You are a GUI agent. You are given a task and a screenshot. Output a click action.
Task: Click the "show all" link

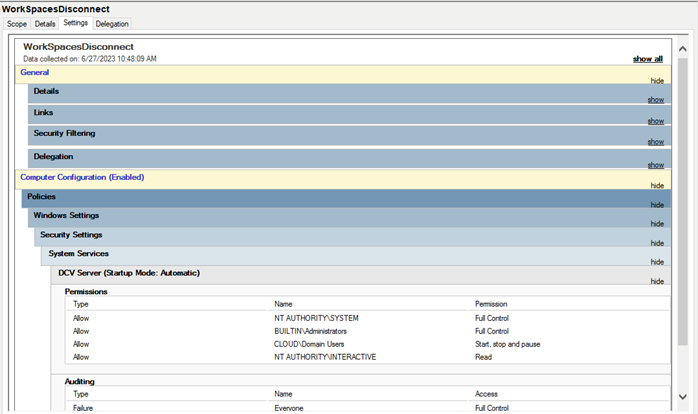coord(648,59)
